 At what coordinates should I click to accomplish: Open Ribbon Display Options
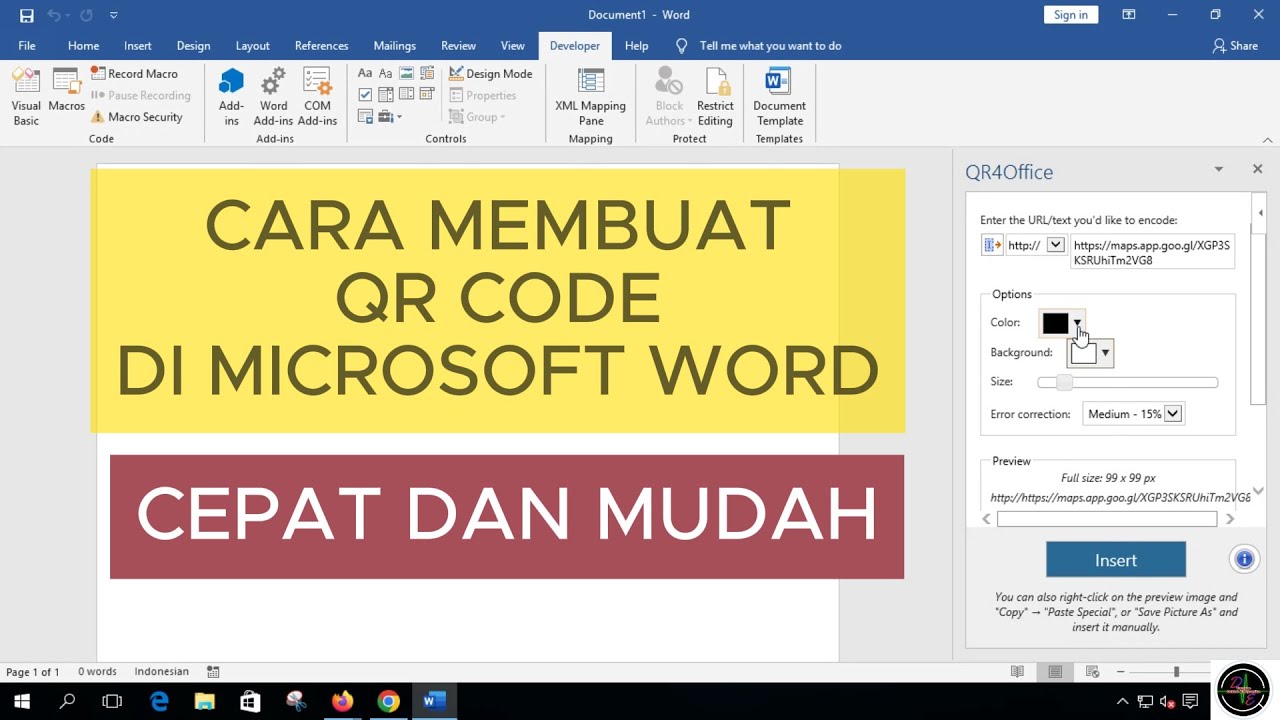point(1129,15)
